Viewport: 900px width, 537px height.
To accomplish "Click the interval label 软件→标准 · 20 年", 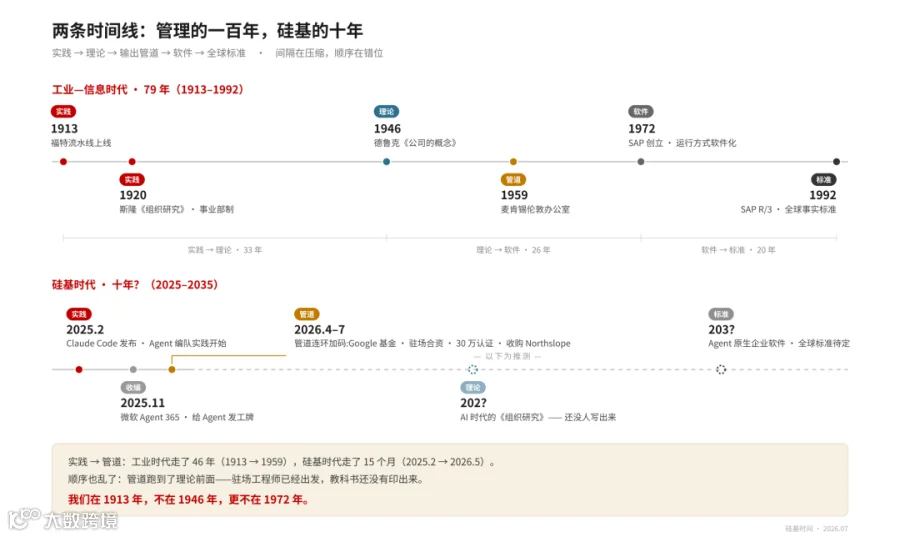I will [x=738, y=250].
